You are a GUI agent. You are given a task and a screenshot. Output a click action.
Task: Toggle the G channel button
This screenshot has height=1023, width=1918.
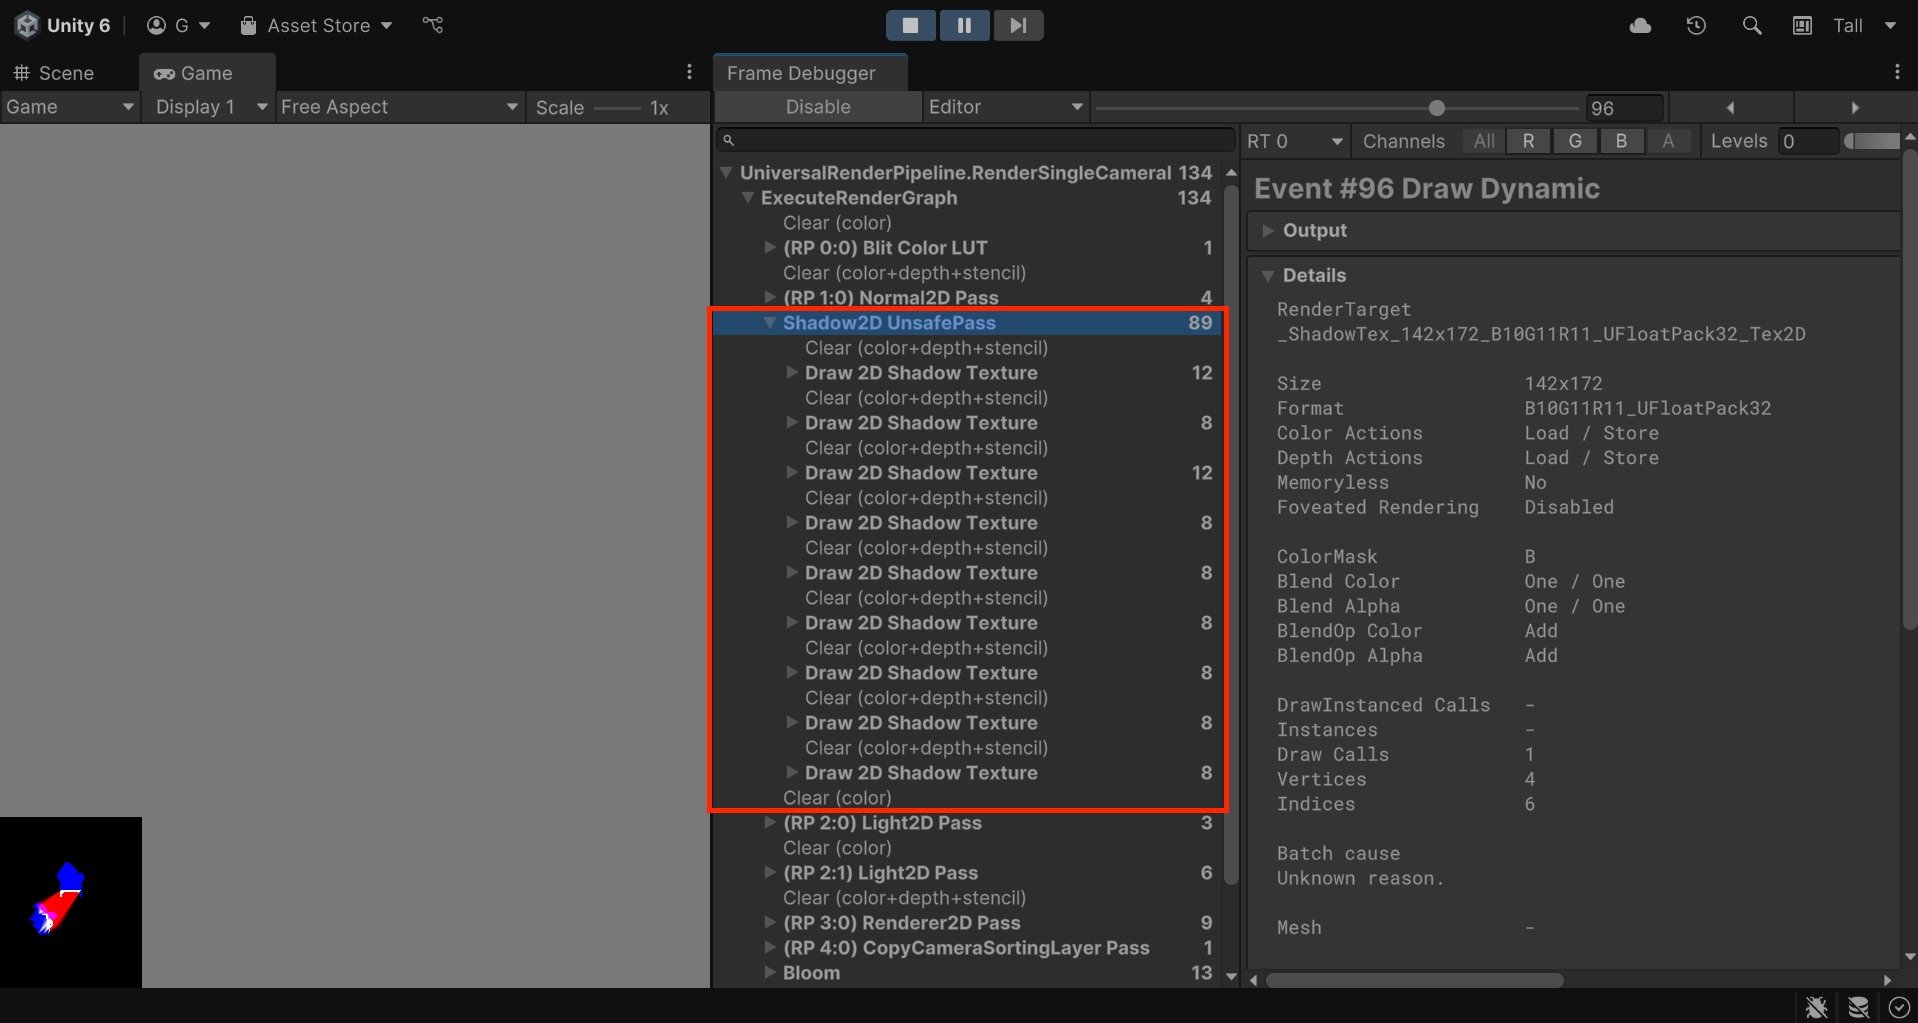[x=1575, y=141]
